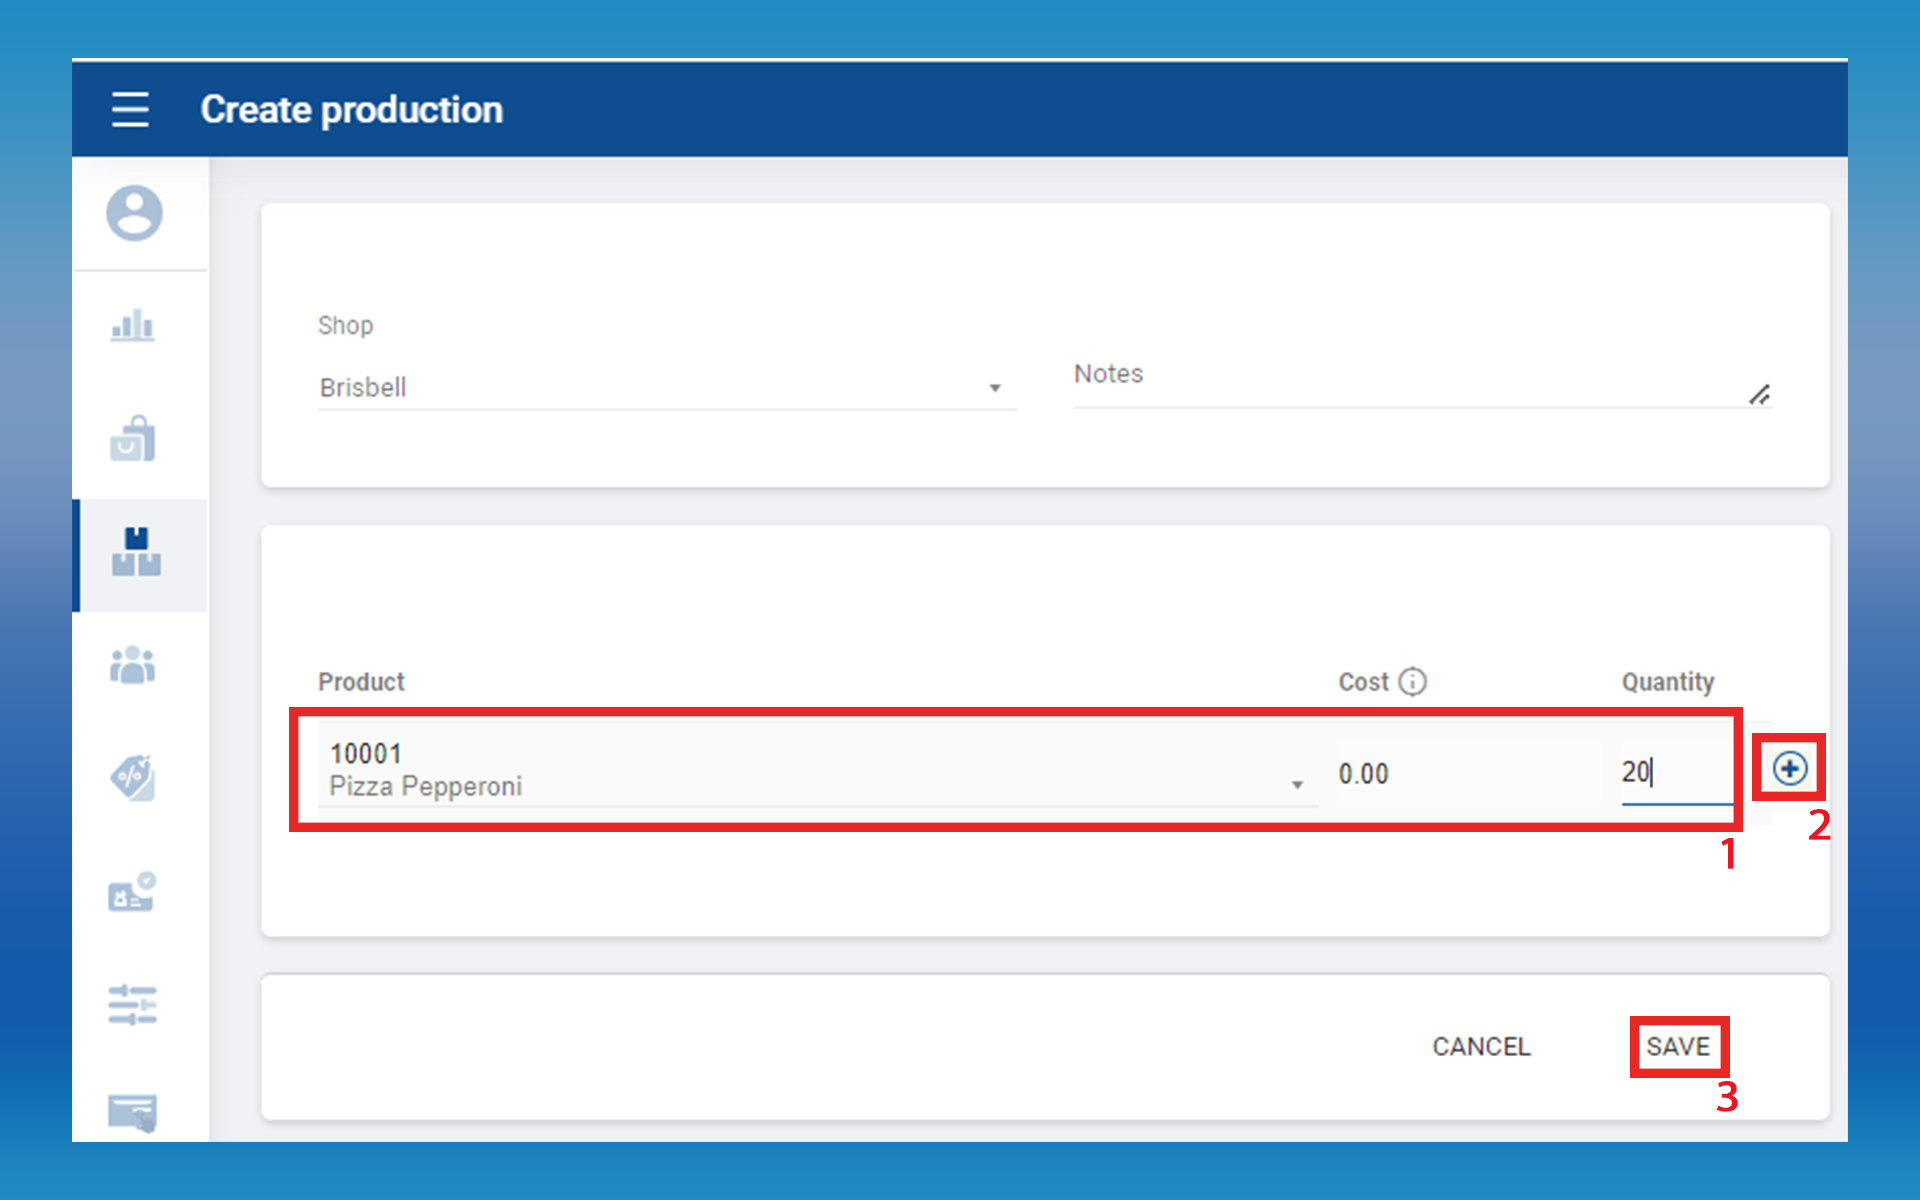Open the discount tags sidebar icon
Viewport: 1920px width, 1200px height.
(133, 778)
